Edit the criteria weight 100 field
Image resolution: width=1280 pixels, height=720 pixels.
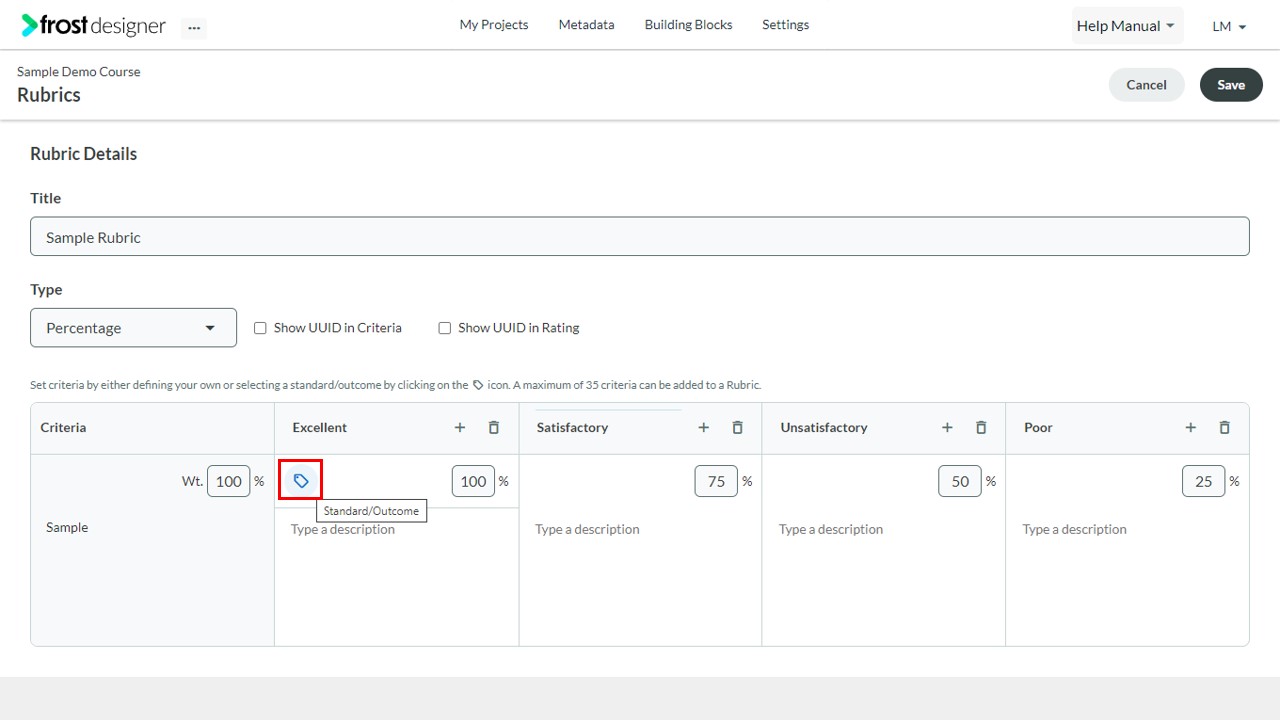pyautogui.click(x=229, y=481)
